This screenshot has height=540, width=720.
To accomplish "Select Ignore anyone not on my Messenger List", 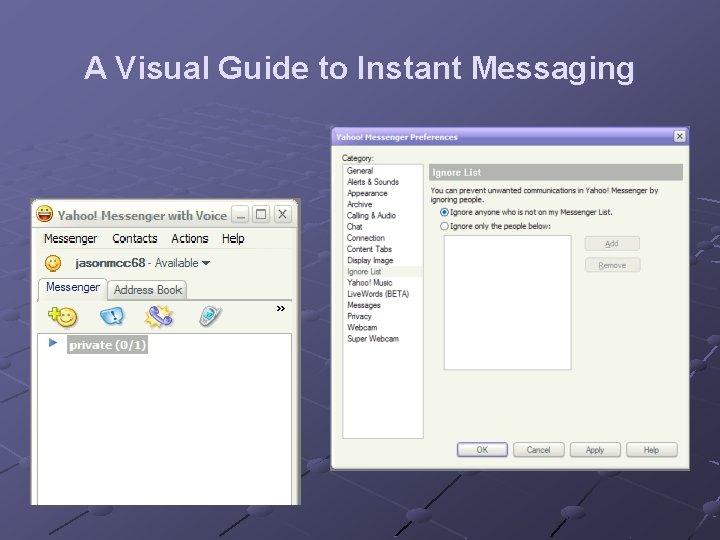I will click(x=444, y=212).
